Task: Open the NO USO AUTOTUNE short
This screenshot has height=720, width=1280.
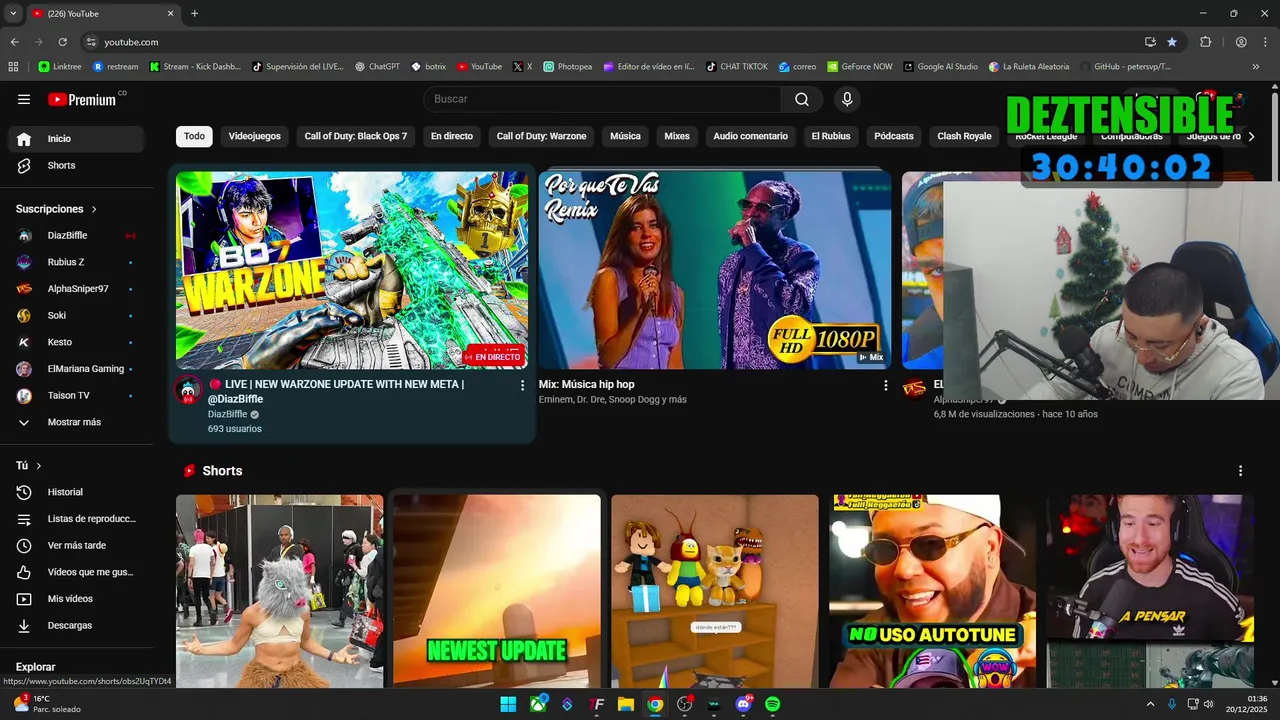Action: tap(933, 591)
